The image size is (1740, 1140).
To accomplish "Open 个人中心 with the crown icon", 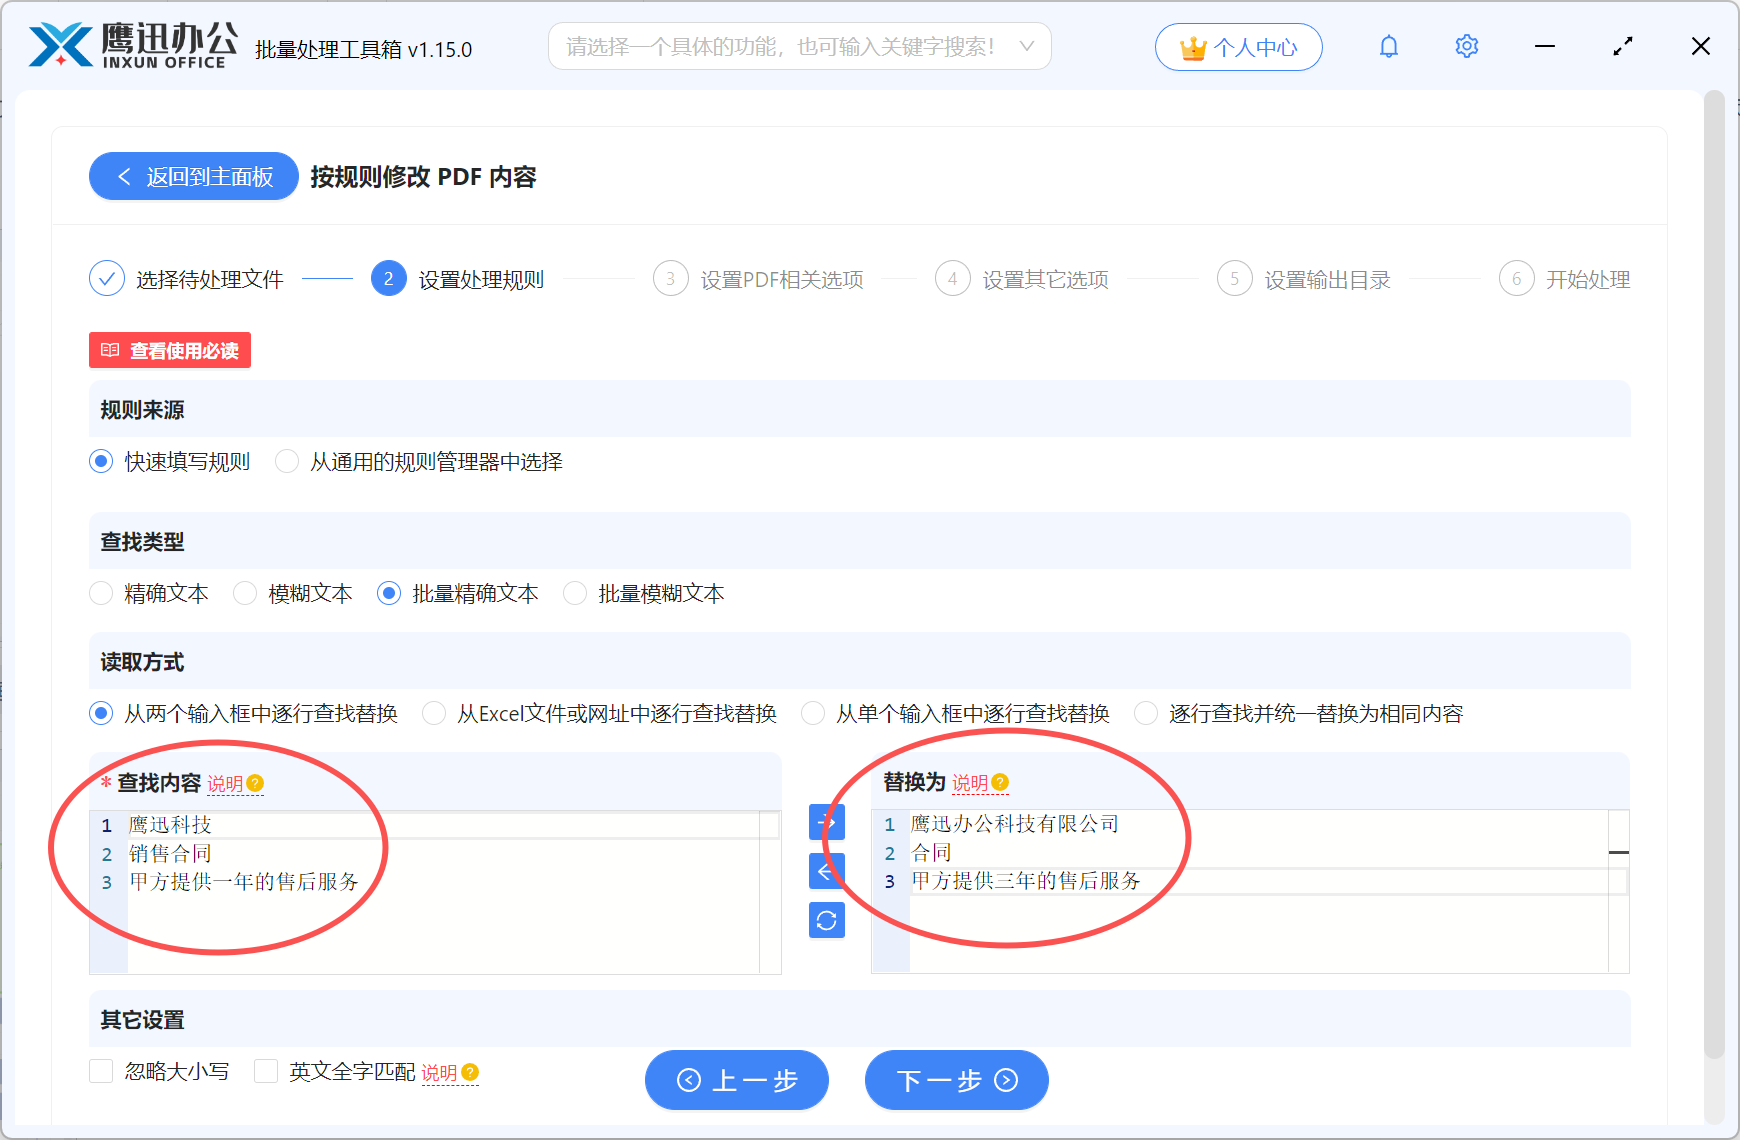I will click(1239, 46).
